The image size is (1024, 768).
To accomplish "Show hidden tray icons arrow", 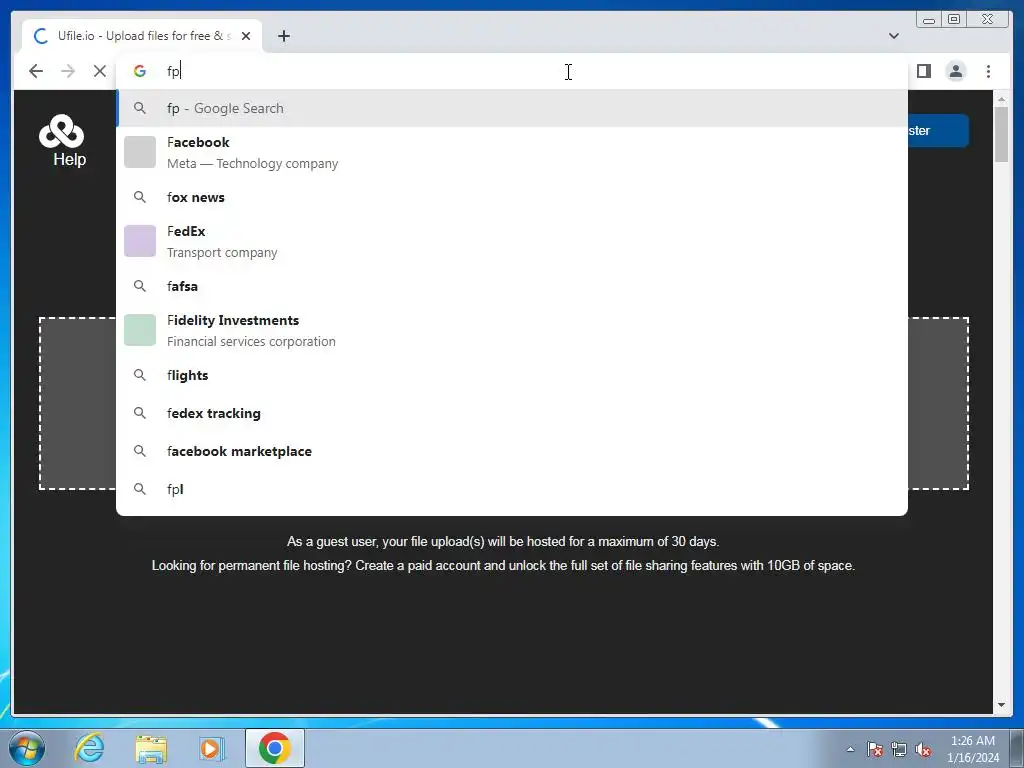I will tap(850, 749).
